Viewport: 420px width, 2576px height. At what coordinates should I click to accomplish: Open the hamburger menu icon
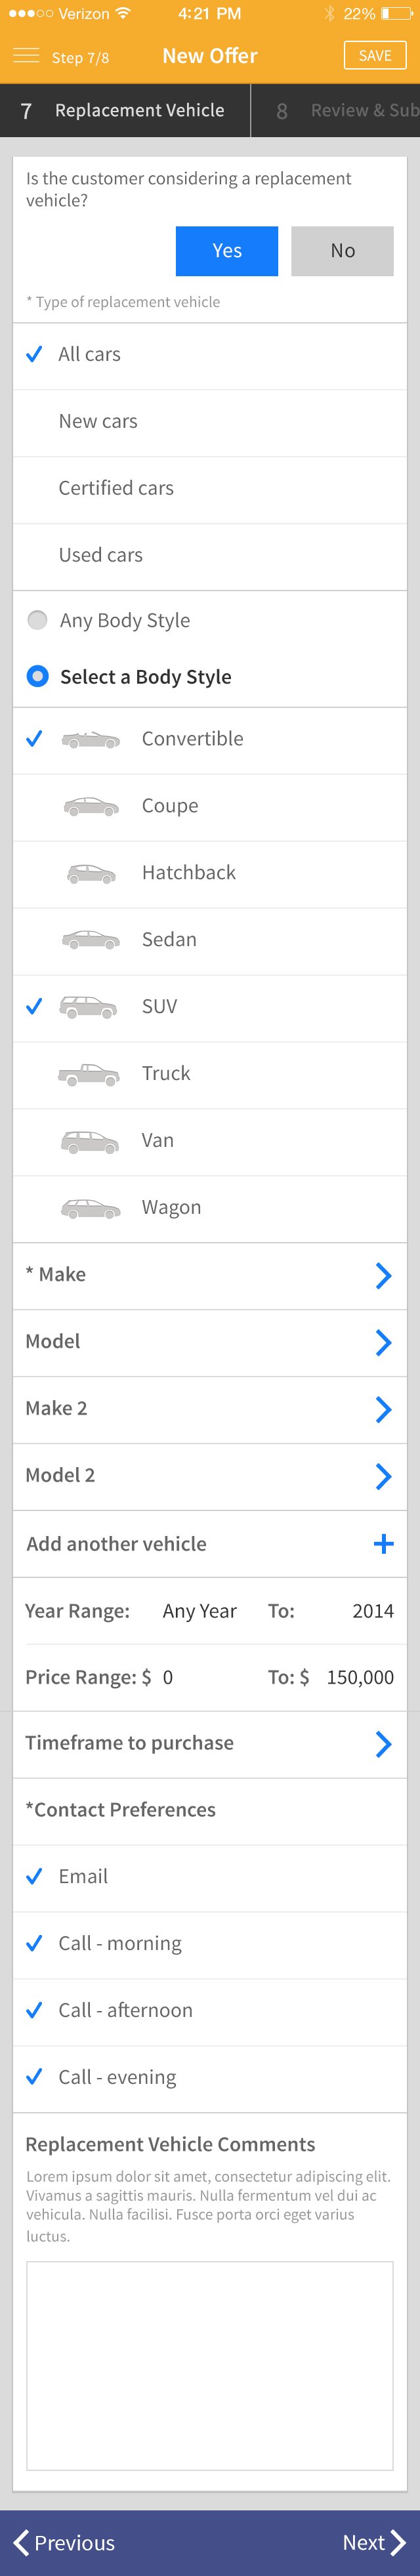coord(26,55)
